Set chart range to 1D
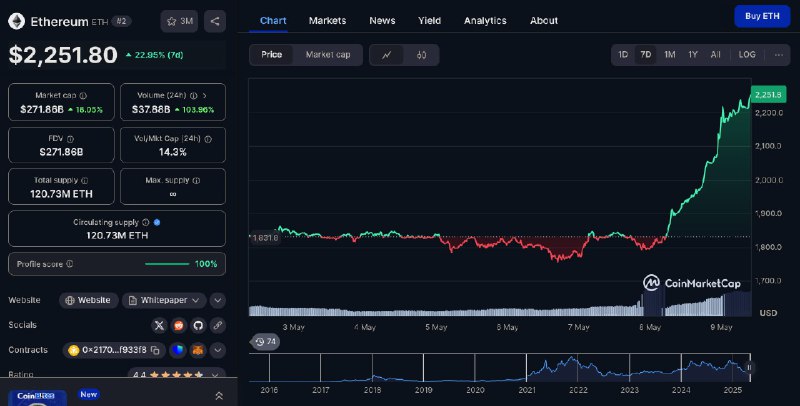The width and height of the screenshot is (800, 406). click(x=623, y=55)
